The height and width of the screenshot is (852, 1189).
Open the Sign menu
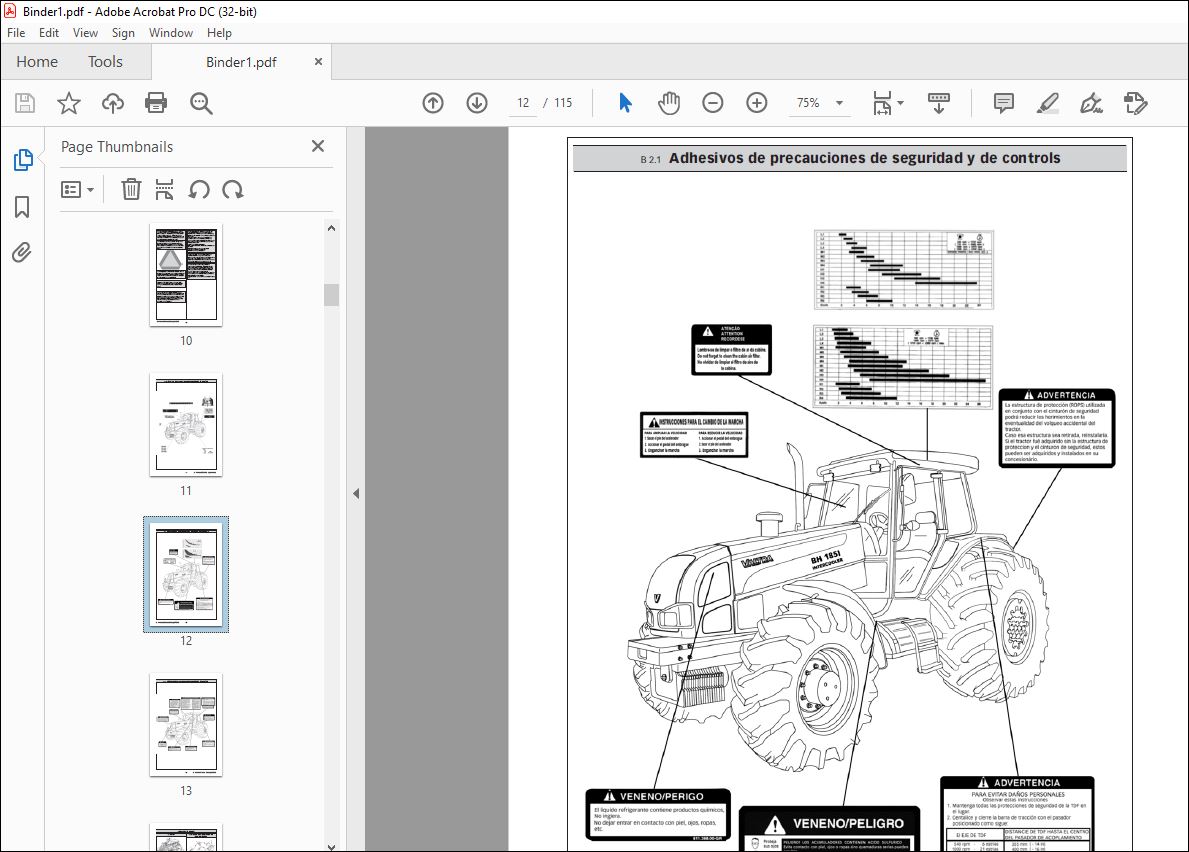tap(123, 33)
